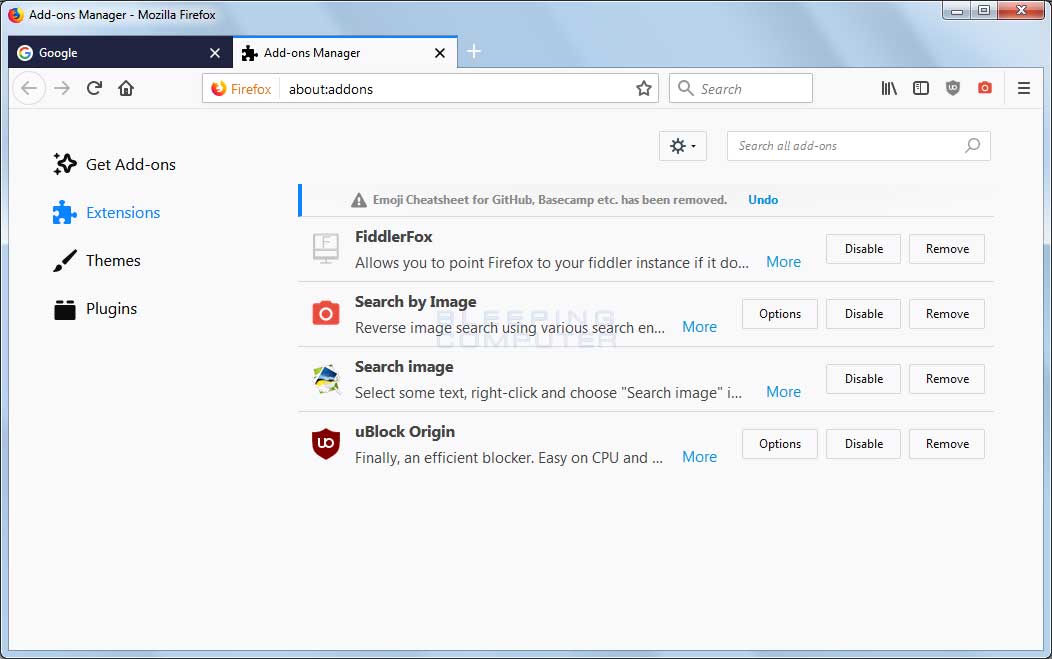Select the Get Add-ons sidebar icon

(x=64, y=164)
